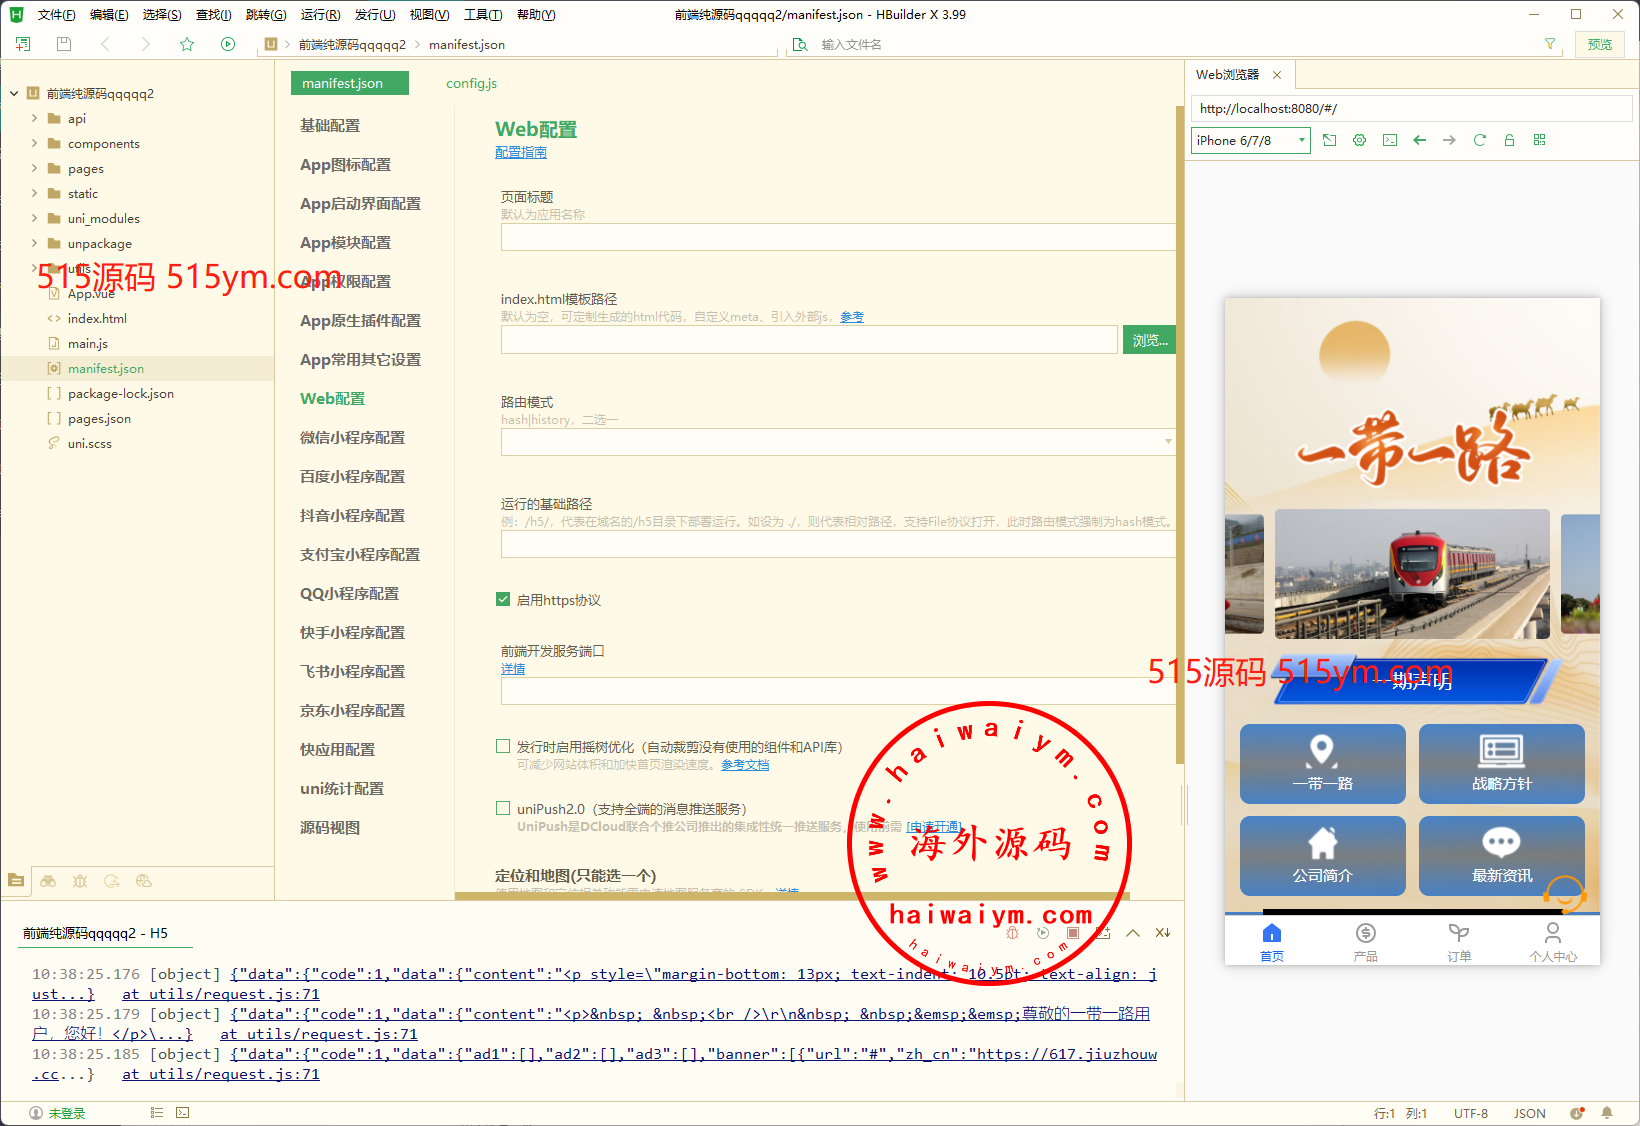Click the 页面标题 input field
Viewport: 1640px width, 1126px height.
[x=837, y=237]
